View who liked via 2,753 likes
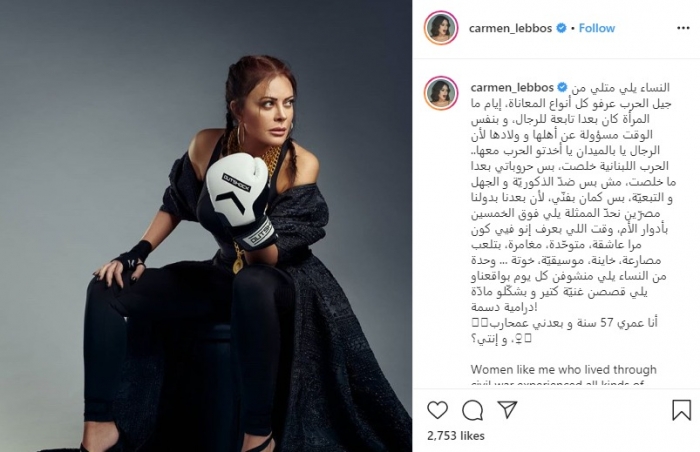The image size is (700, 452). [x=456, y=436]
